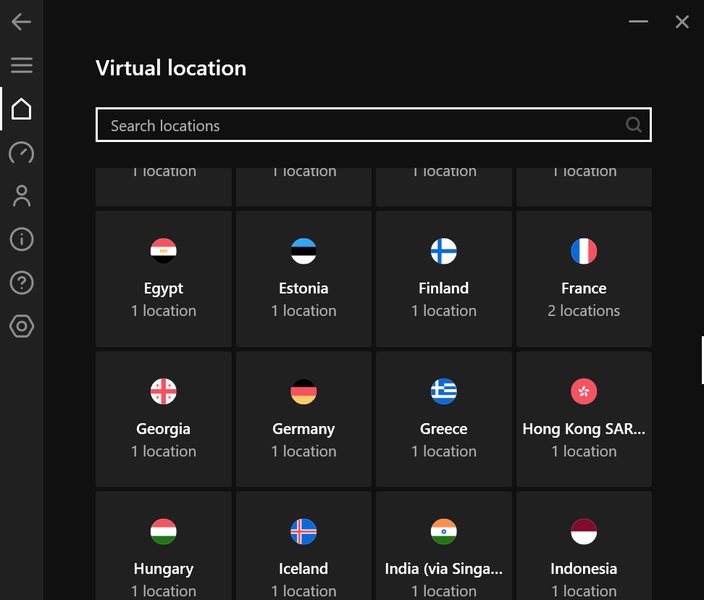Viewport: 704px width, 600px height.
Task: Click the Iceland flag icon
Action: coord(304,531)
